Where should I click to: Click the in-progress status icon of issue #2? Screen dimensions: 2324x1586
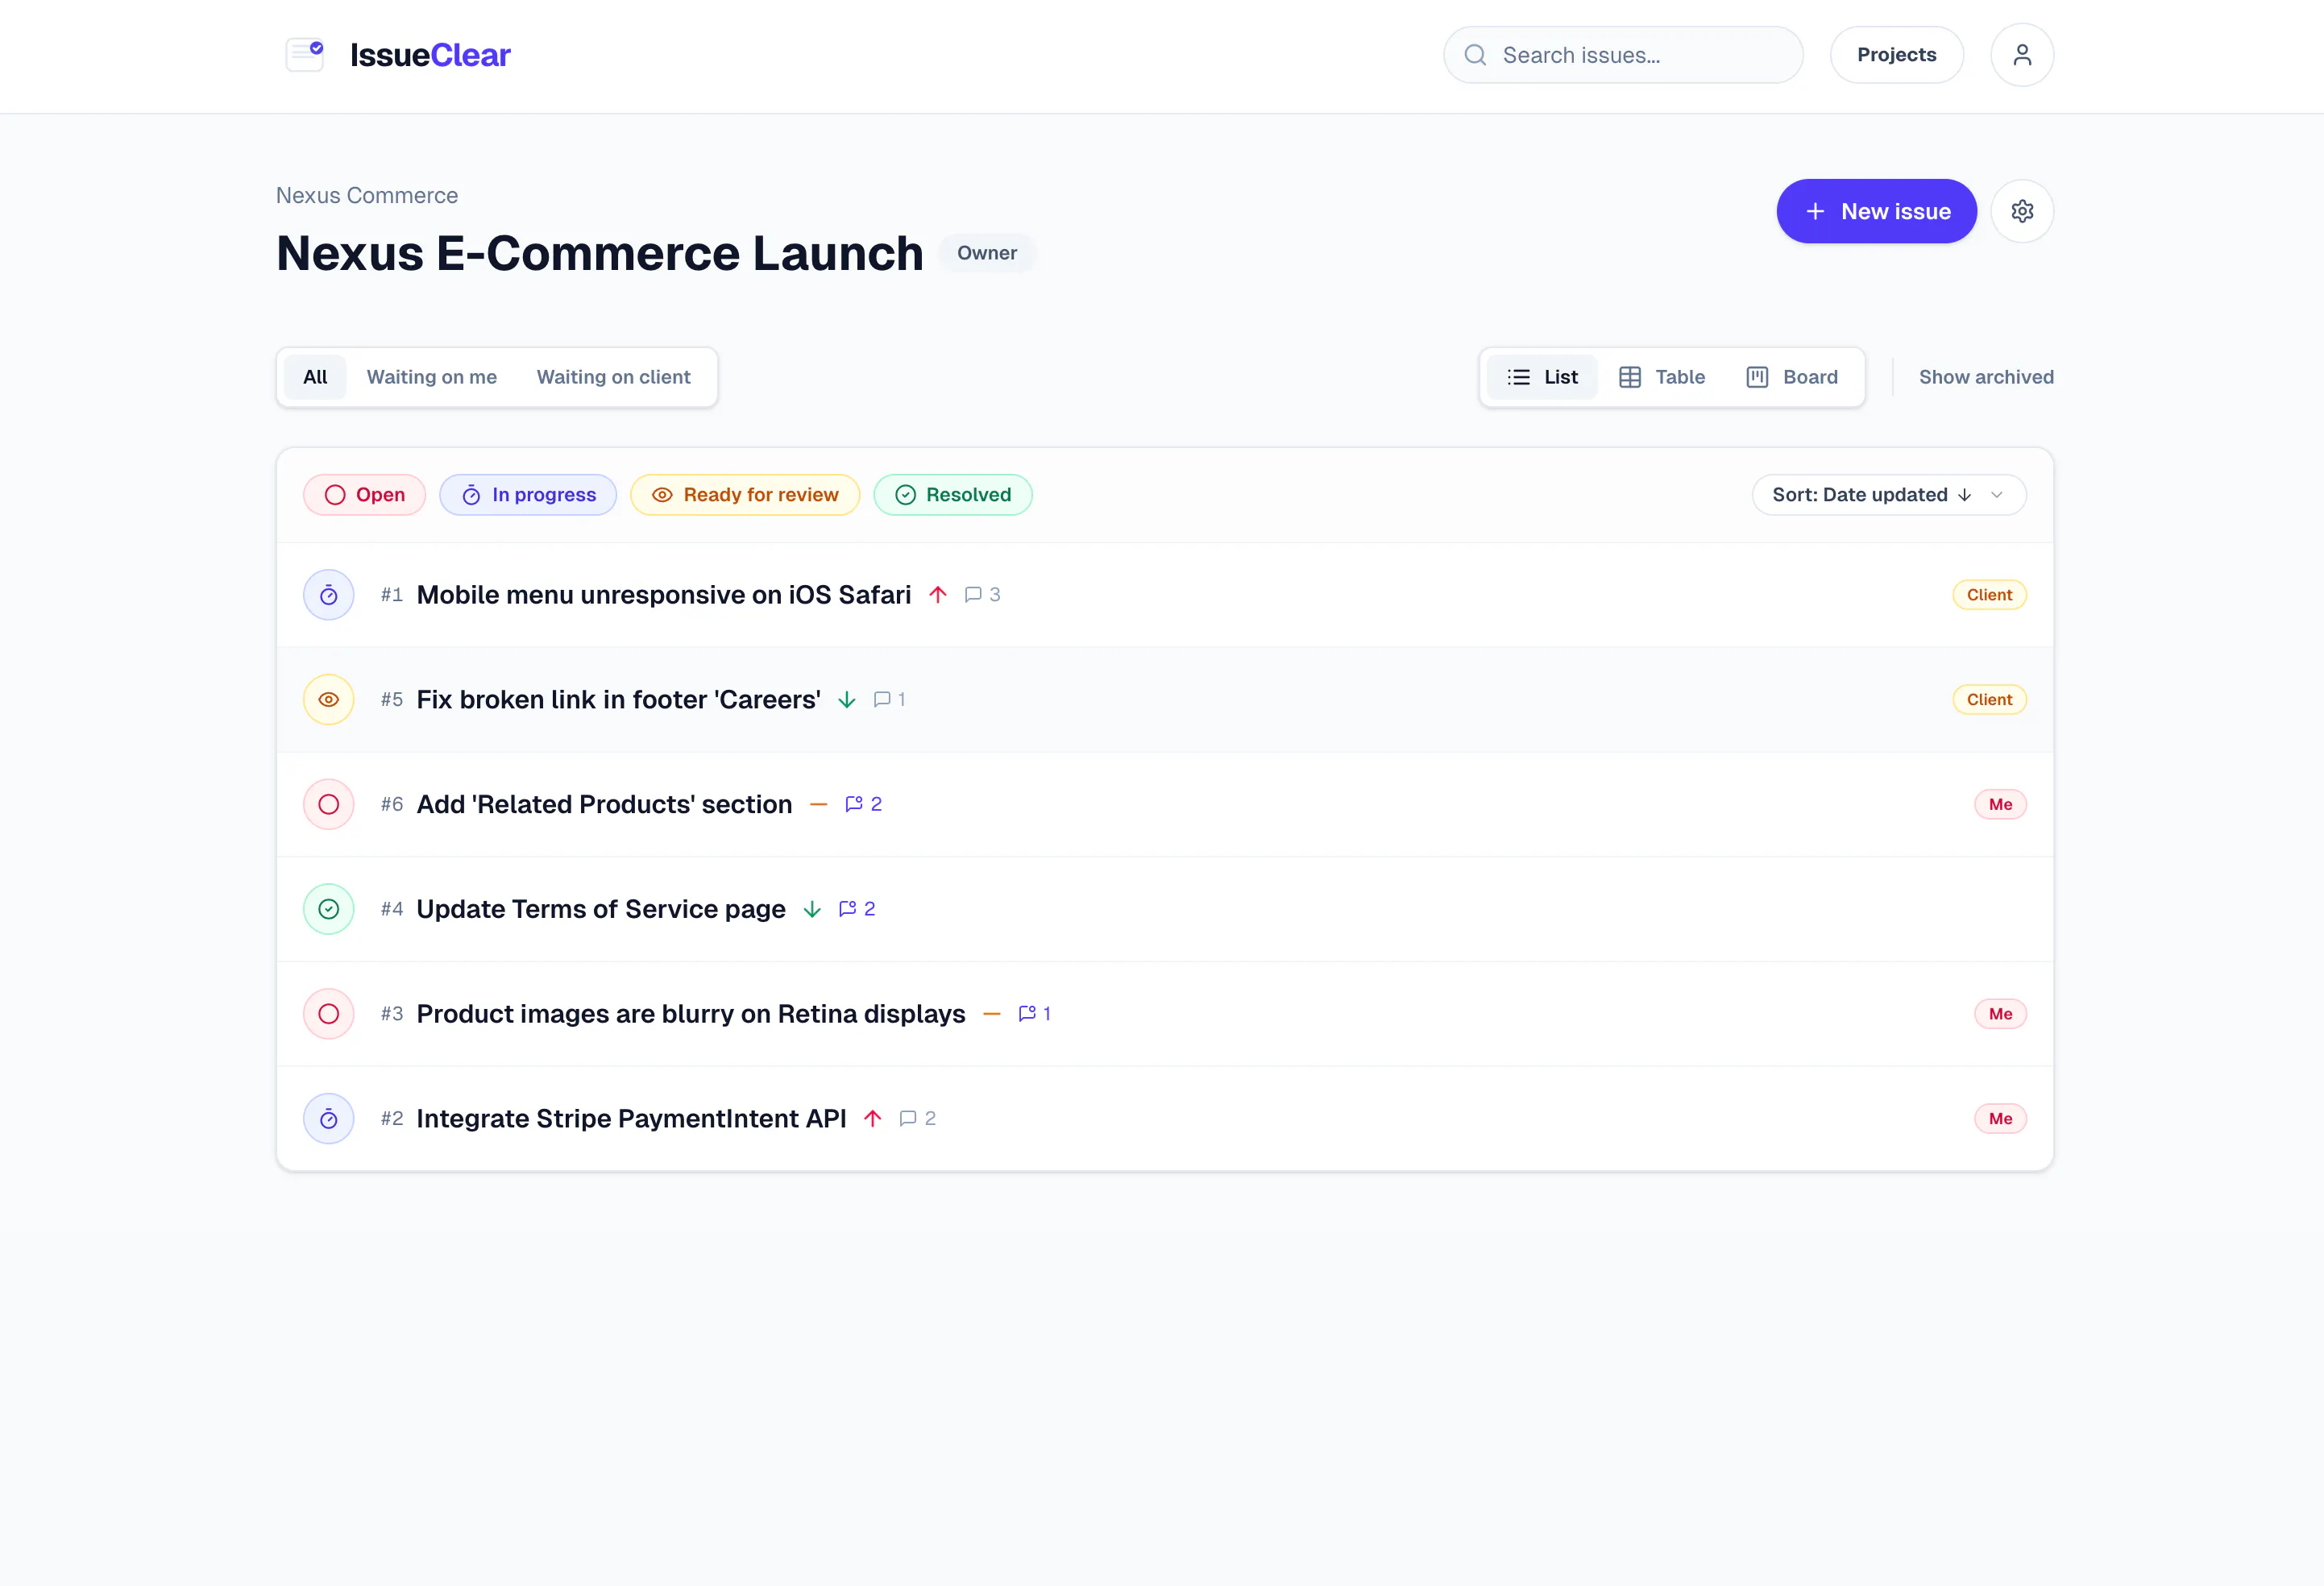[x=328, y=1119]
